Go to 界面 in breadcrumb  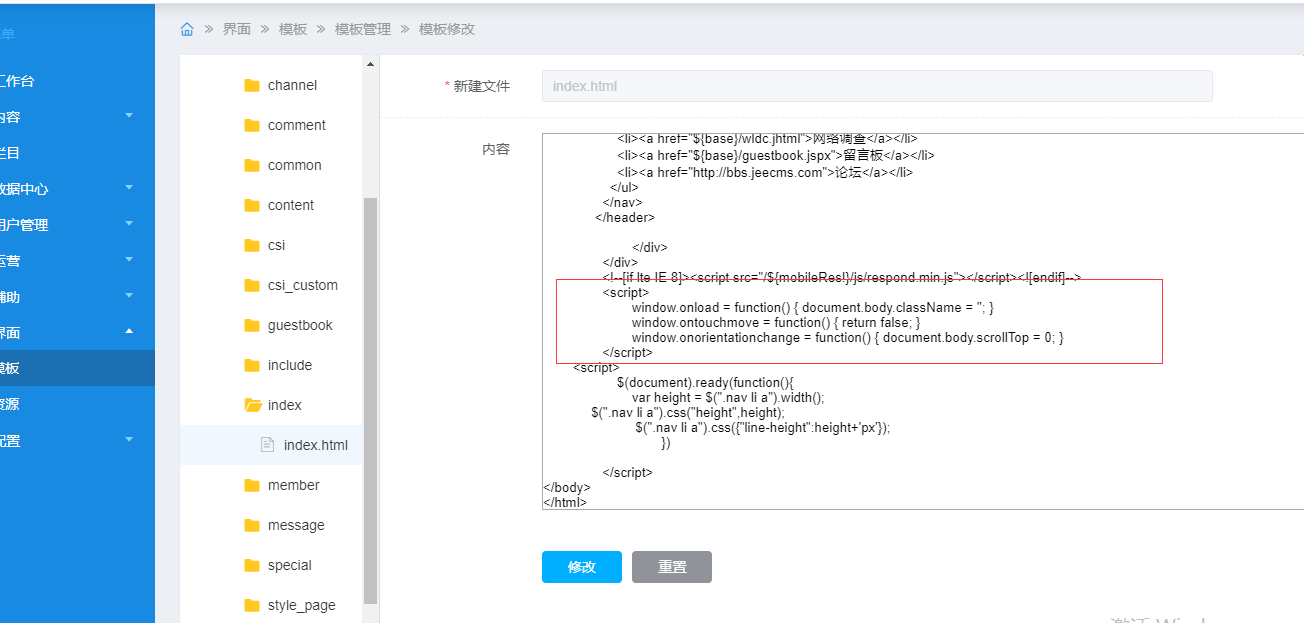[237, 29]
